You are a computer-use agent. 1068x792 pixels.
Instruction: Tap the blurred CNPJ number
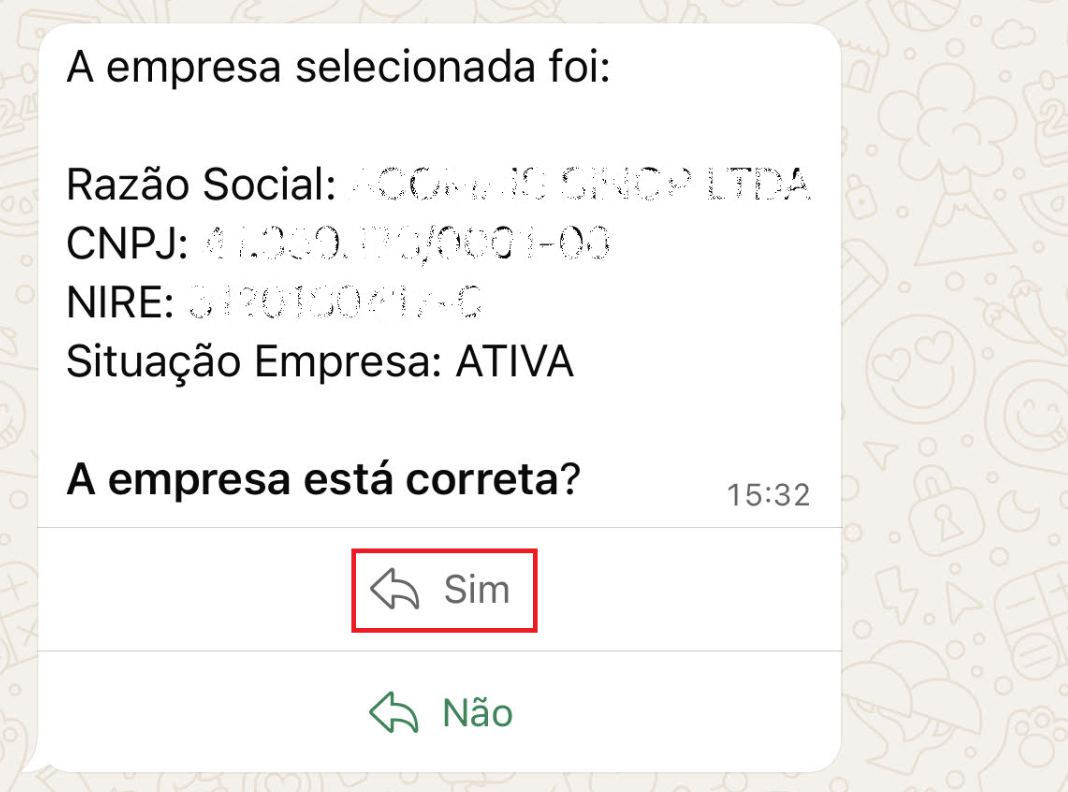405,243
